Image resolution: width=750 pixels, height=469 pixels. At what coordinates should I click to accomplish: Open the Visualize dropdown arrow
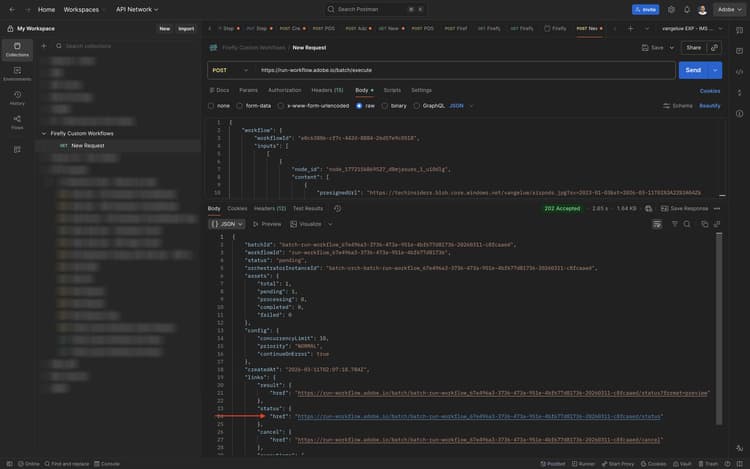pos(330,224)
